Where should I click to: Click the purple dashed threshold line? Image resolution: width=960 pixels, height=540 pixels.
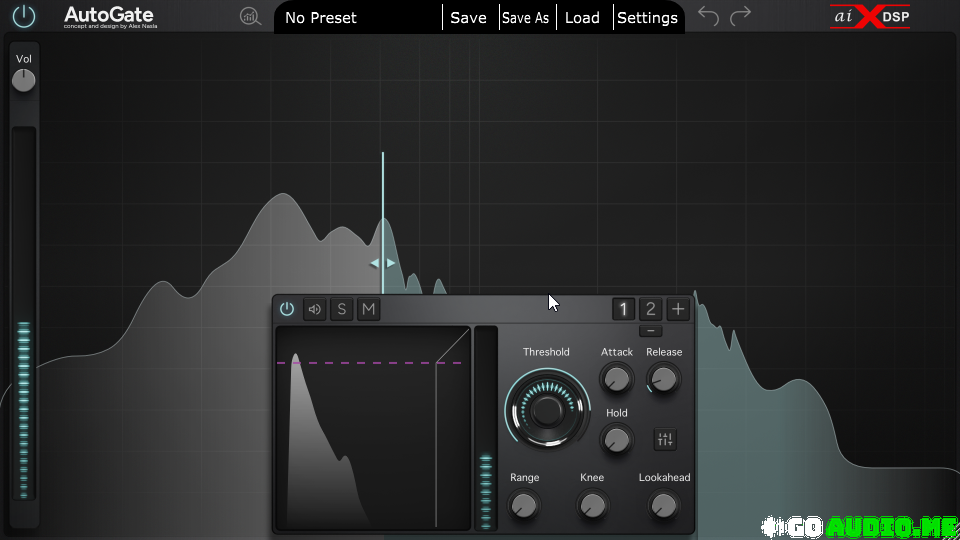(369, 363)
